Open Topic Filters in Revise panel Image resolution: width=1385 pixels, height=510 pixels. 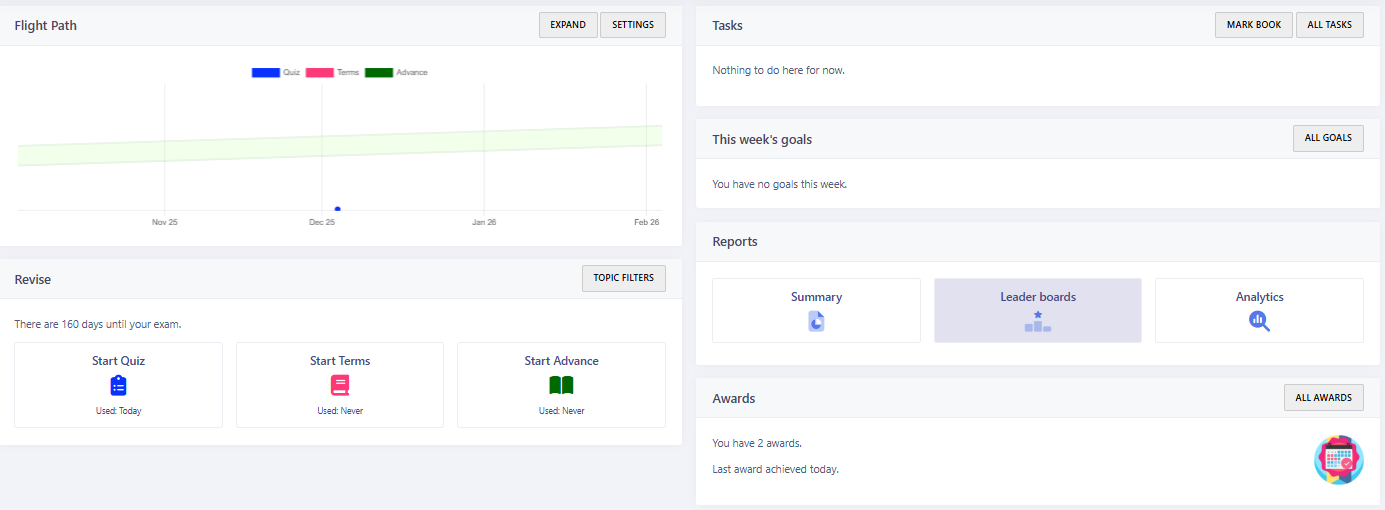(624, 278)
